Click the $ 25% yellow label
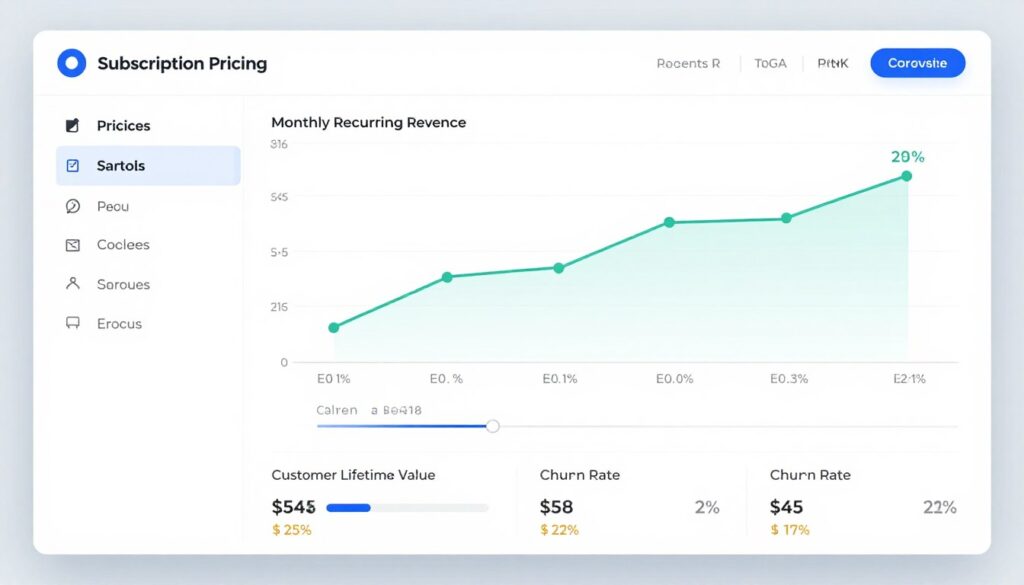Screen dimensions: 1024x585 291,530
